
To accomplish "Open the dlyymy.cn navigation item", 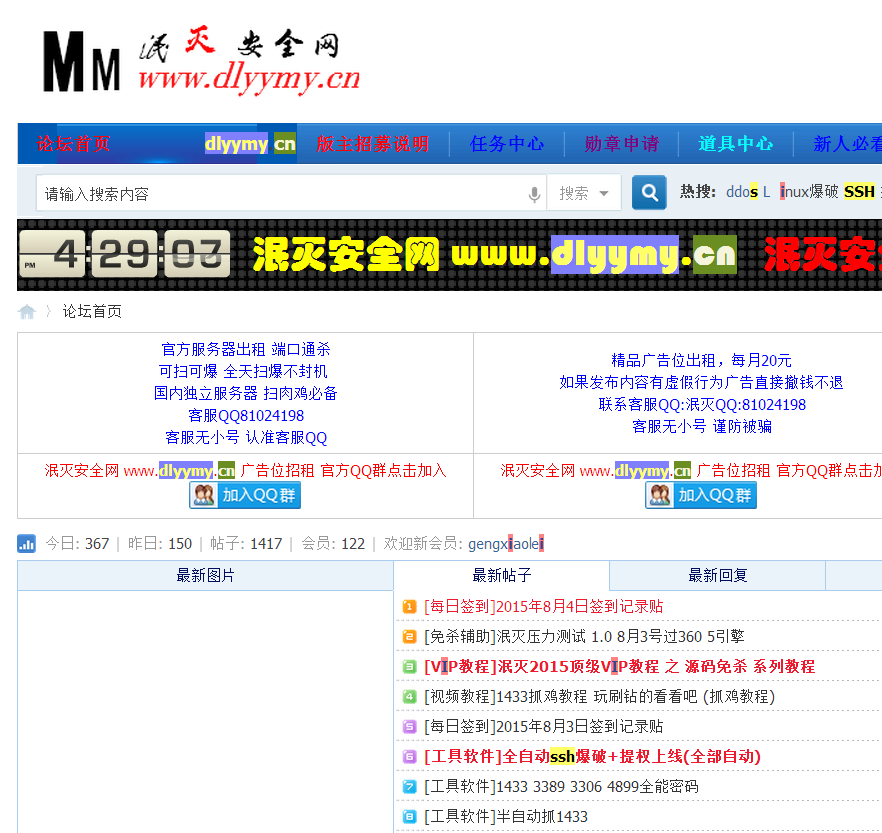I will pyautogui.click(x=250, y=144).
